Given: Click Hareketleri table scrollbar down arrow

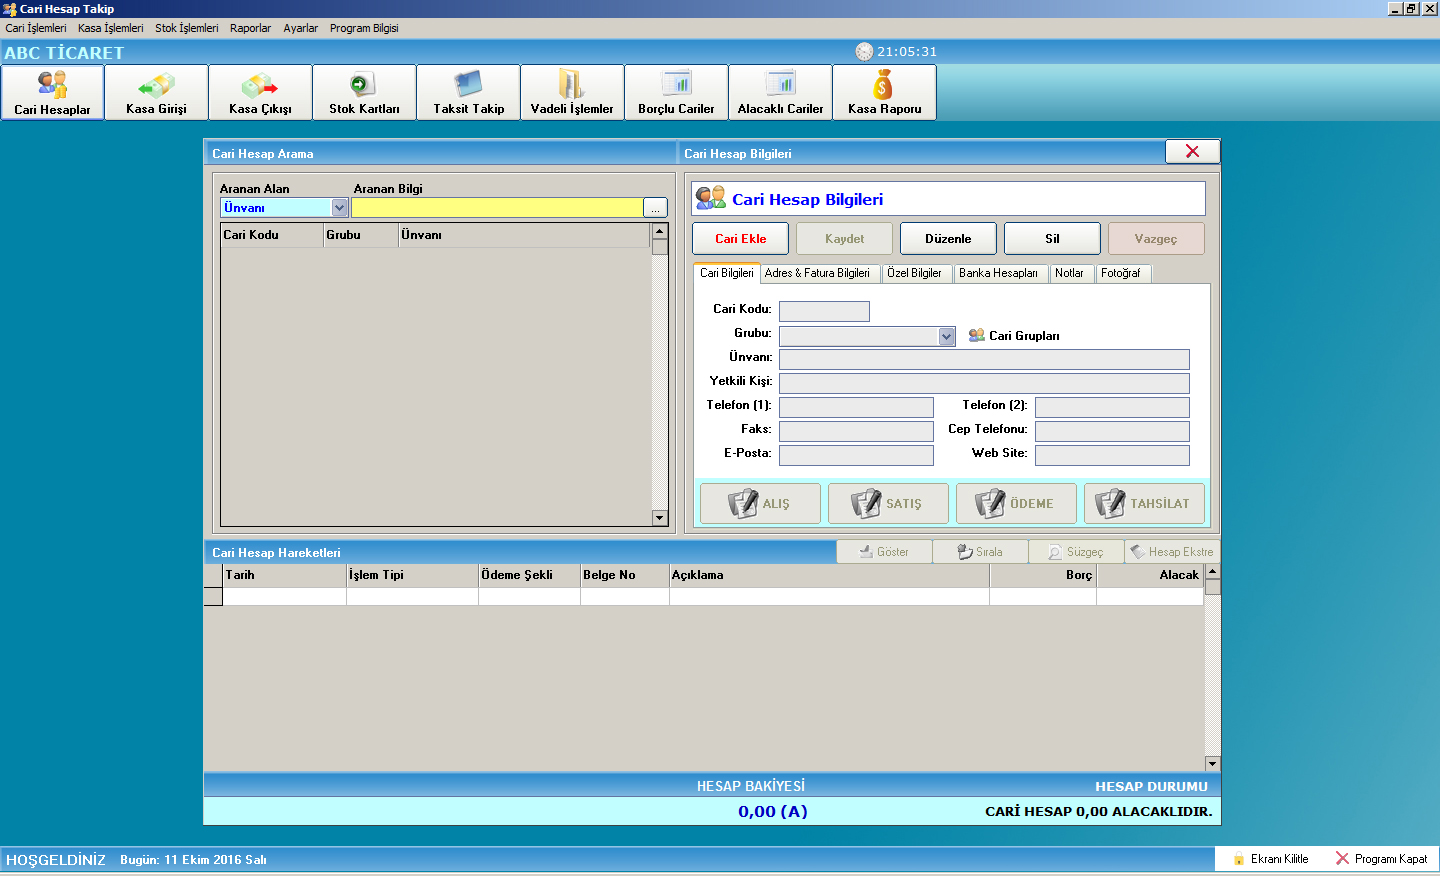Looking at the screenshot, I should 1212,763.
